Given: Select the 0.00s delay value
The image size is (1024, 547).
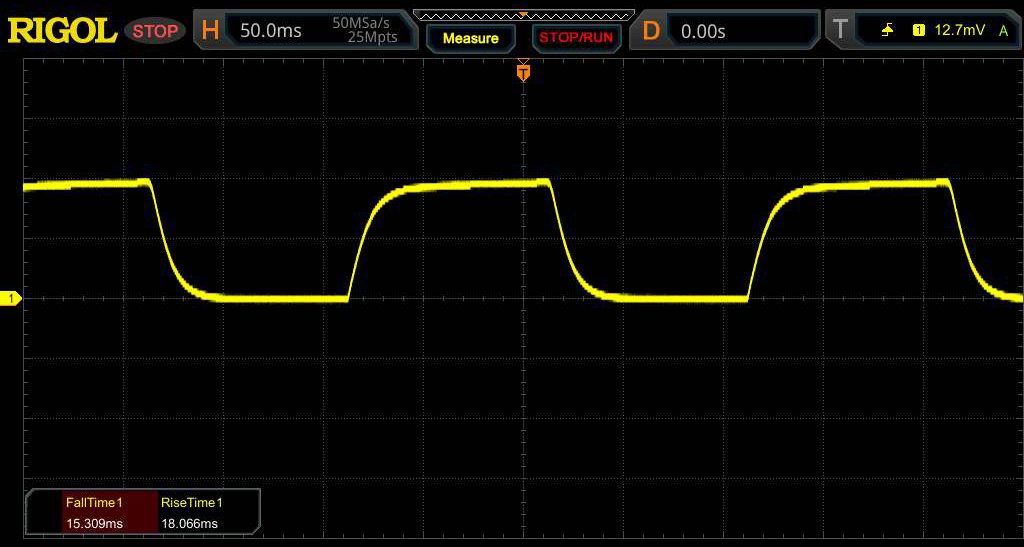Looking at the screenshot, I should [703, 31].
